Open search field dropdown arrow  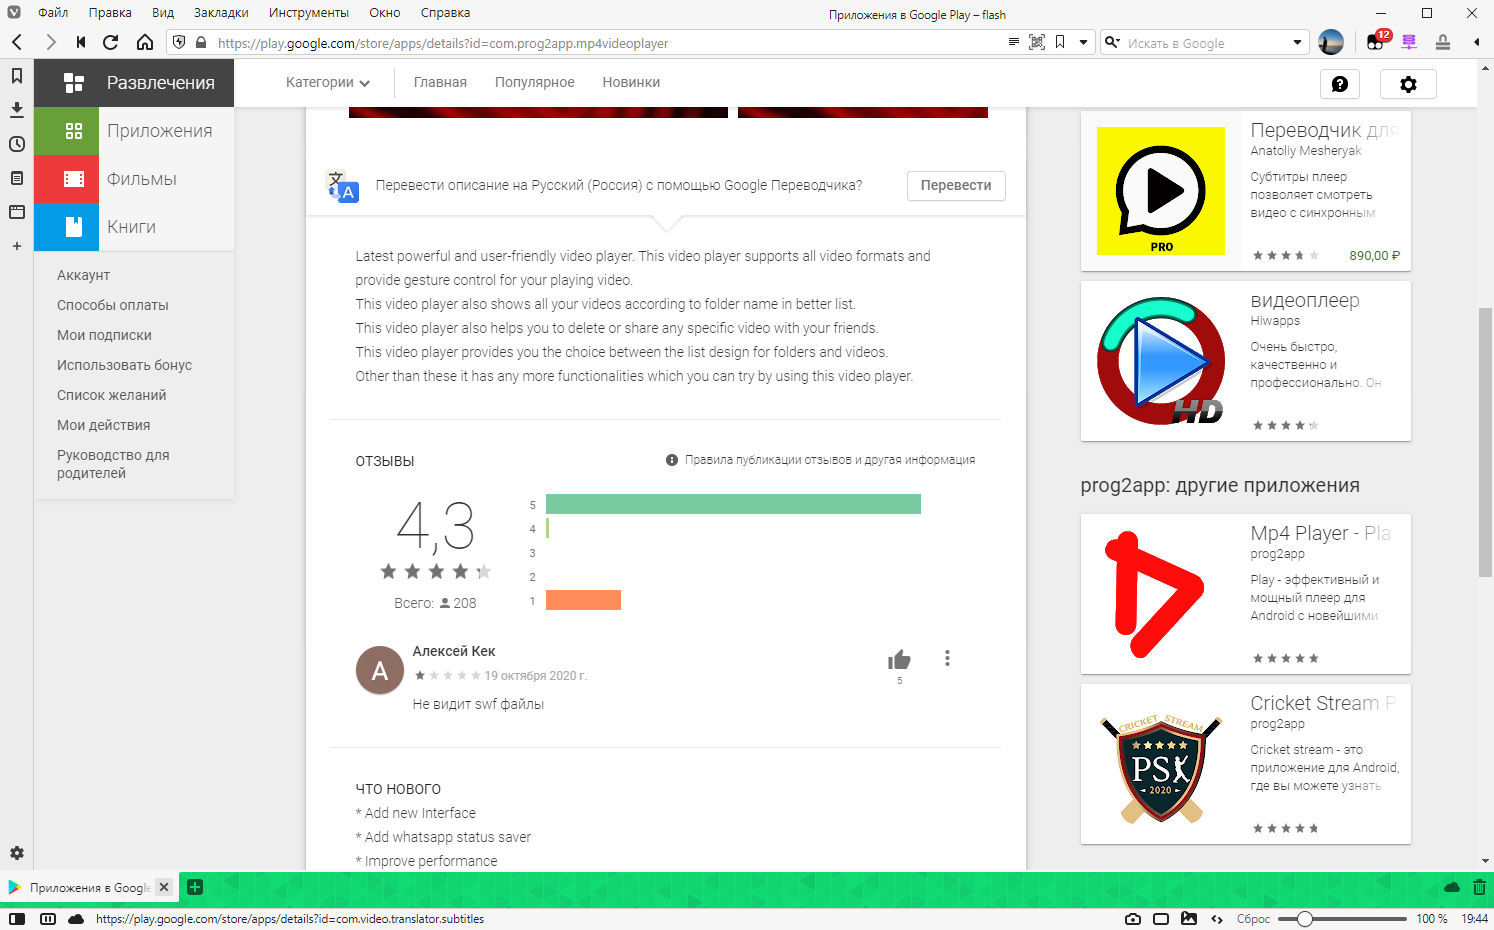pyautogui.click(x=1297, y=42)
